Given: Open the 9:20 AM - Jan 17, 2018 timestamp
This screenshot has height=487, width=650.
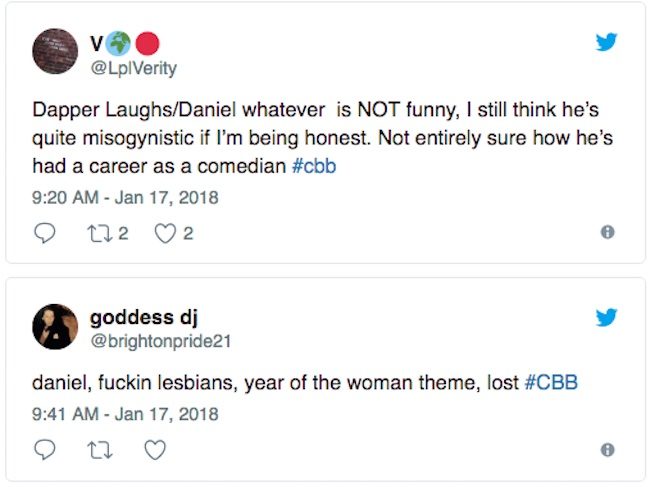Looking at the screenshot, I should coord(126,197).
